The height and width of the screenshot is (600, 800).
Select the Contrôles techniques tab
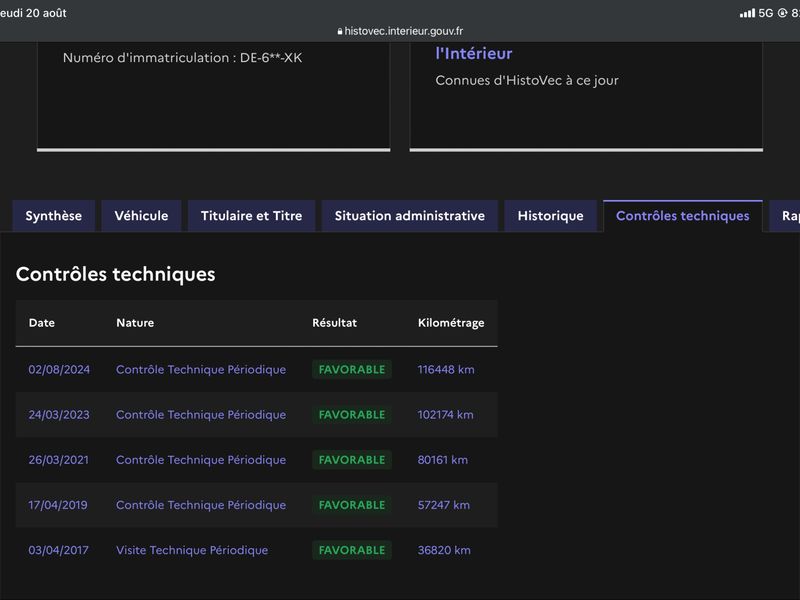(683, 216)
